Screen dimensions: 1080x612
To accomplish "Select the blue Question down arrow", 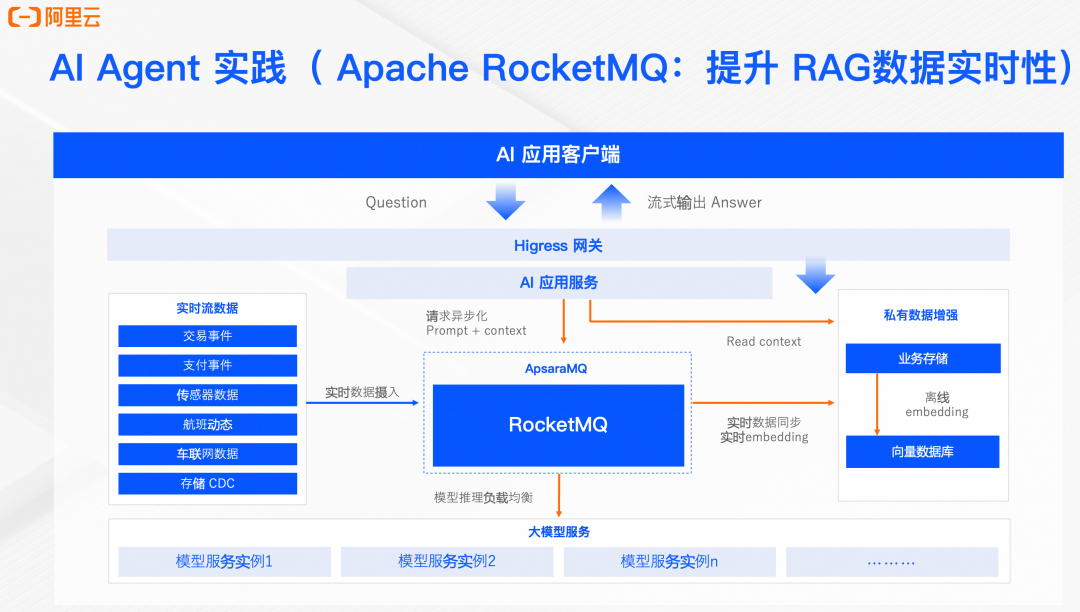I will [505, 201].
